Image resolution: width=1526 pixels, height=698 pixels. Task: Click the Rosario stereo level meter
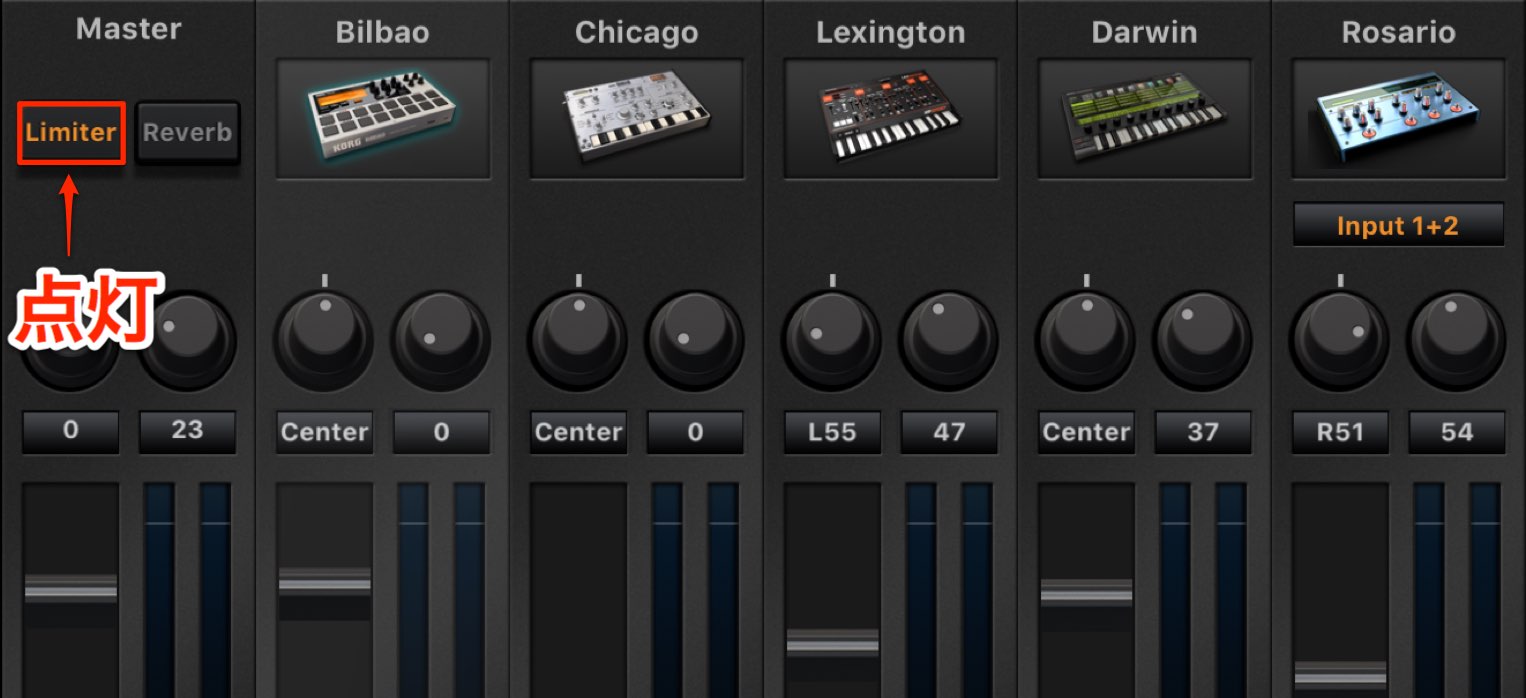(1457, 590)
